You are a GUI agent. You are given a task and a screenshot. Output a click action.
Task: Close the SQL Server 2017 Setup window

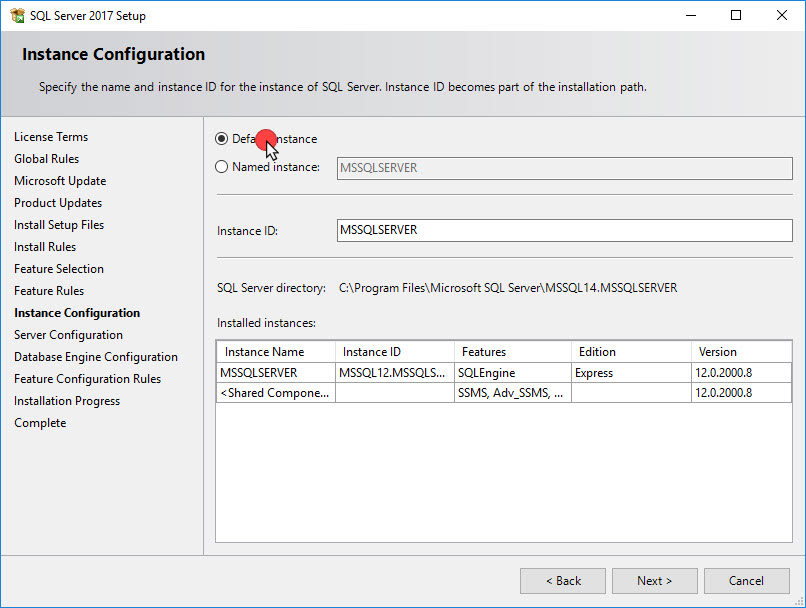(781, 15)
